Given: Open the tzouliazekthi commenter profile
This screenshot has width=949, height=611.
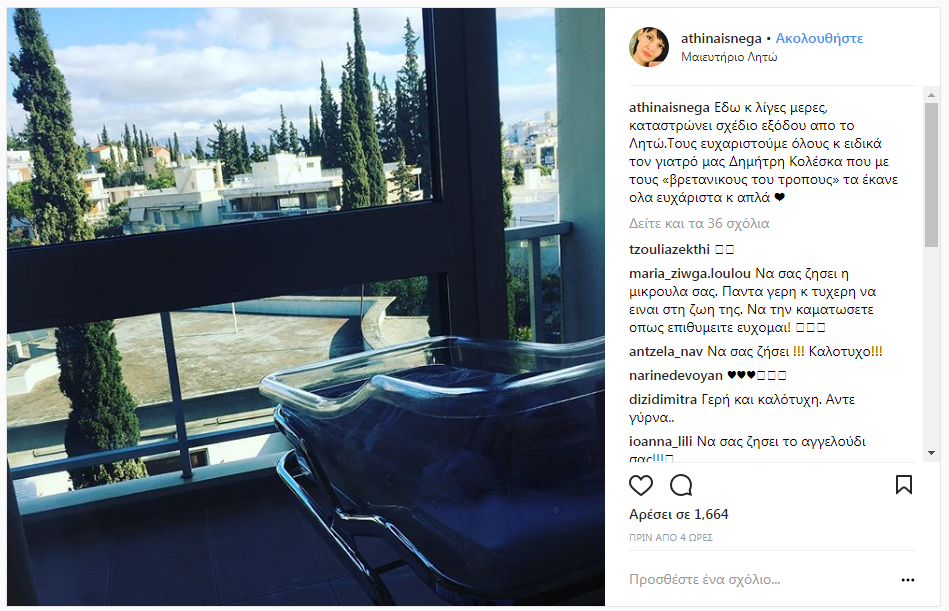Looking at the screenshot, I should 669,249.
